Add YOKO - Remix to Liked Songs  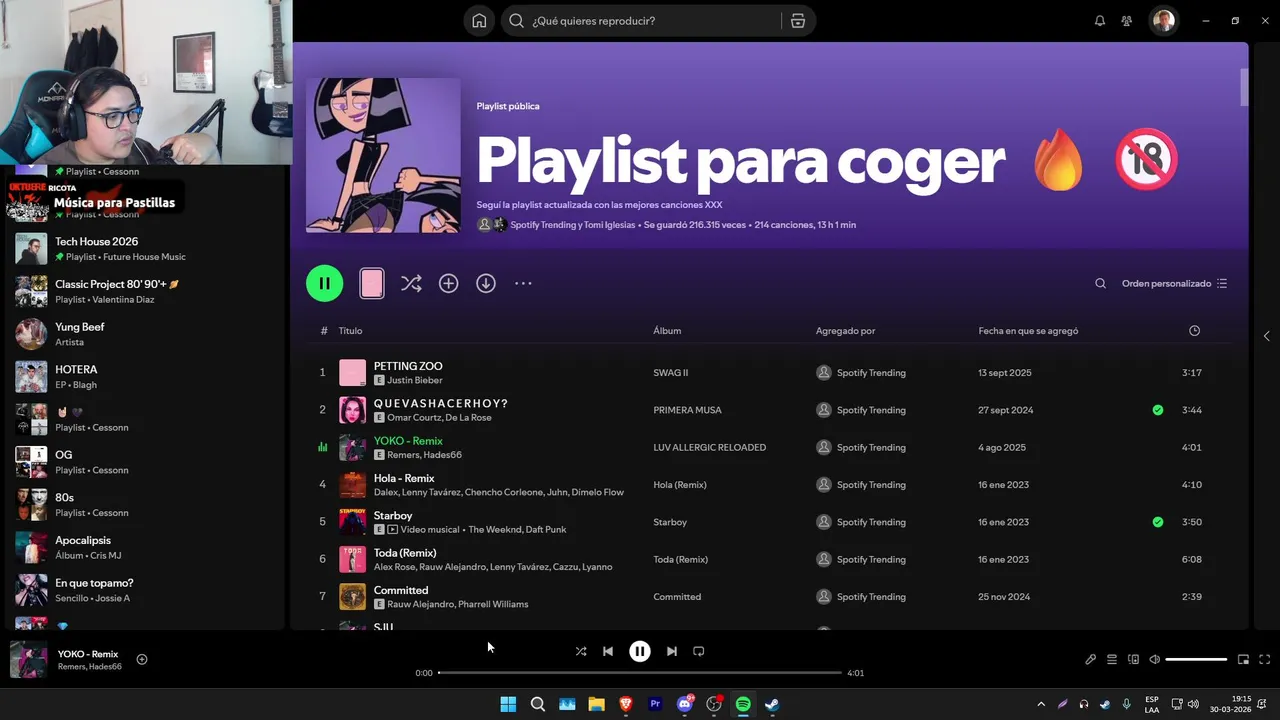142,659
